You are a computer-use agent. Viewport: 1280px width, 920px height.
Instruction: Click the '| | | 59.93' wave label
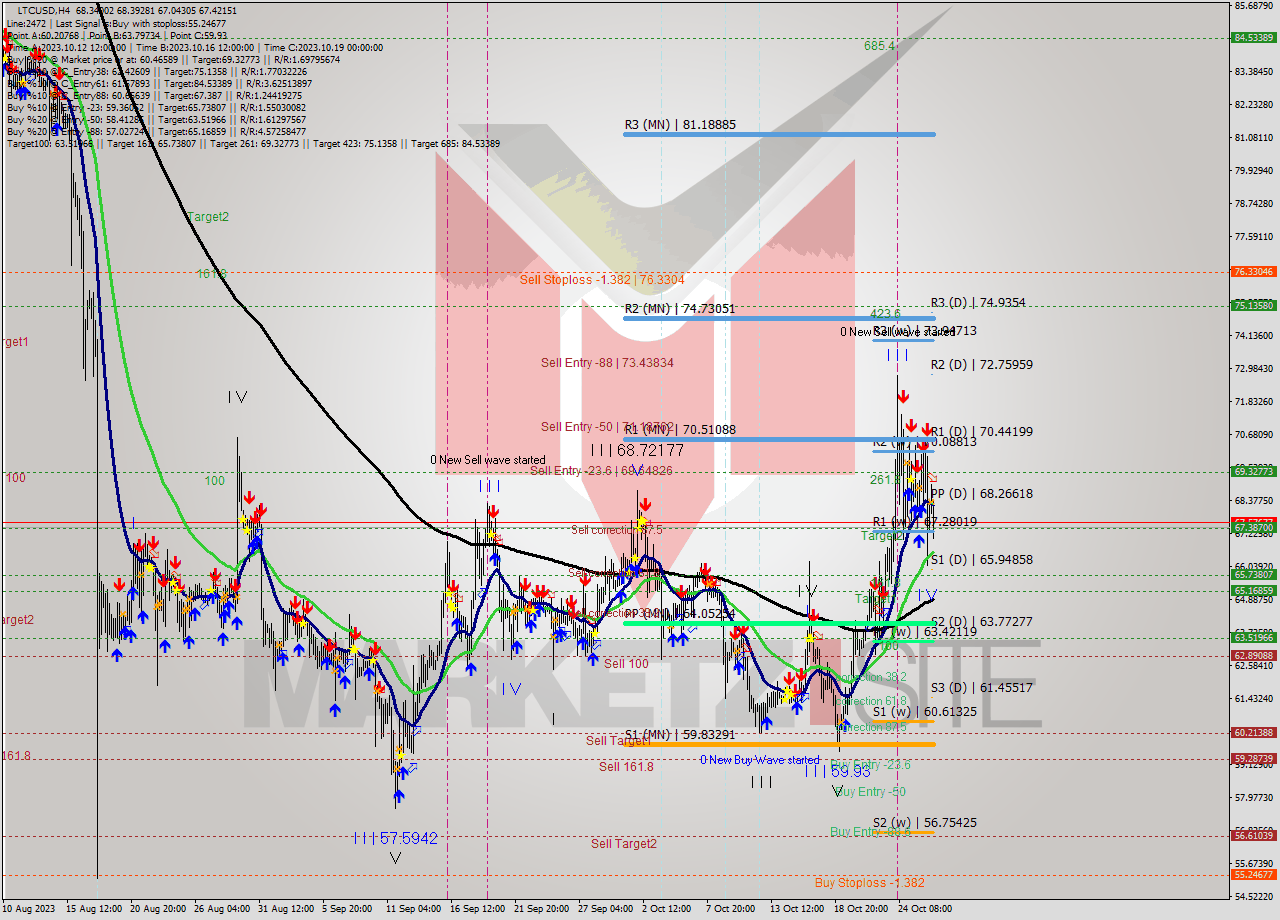pos(837,772)
